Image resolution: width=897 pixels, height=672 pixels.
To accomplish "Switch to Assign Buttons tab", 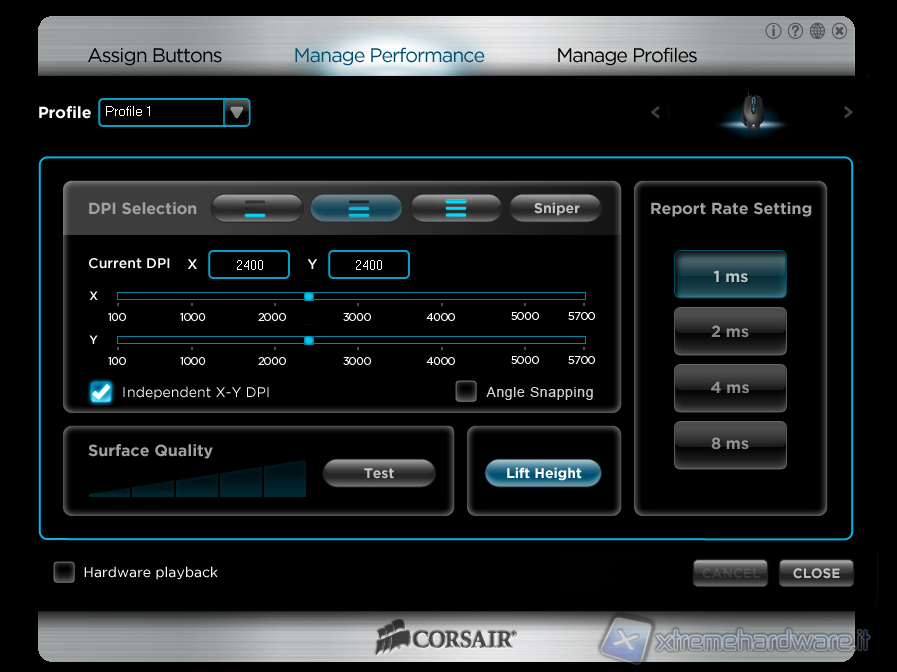I will pyautogui.click(x=155, y=56).
